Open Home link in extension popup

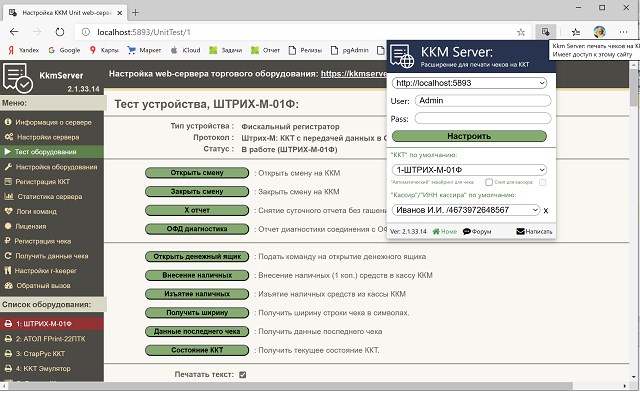coord(444,231)
